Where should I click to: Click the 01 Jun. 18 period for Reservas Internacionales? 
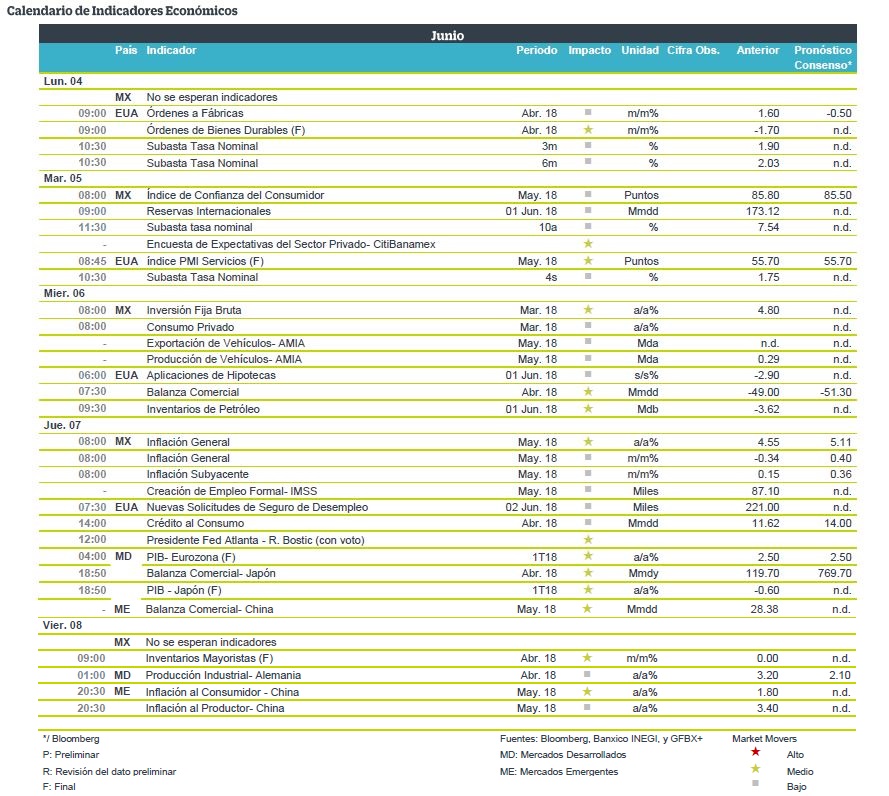click(531, 211)
